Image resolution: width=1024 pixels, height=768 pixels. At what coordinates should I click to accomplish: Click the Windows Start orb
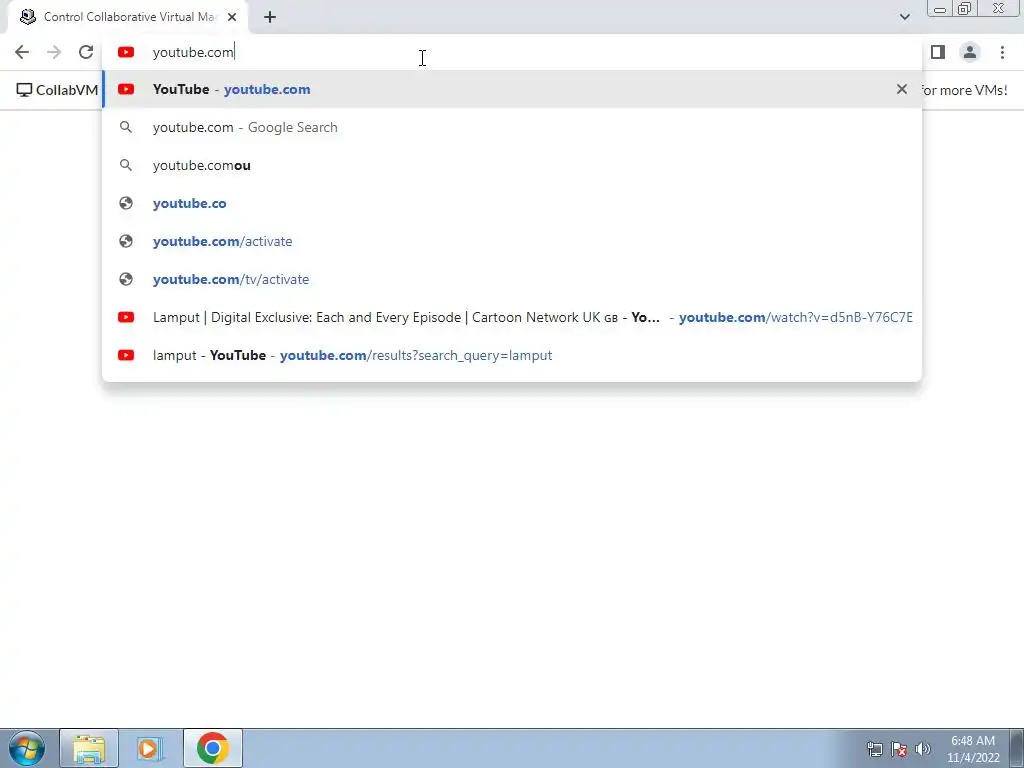click(27, 748)
